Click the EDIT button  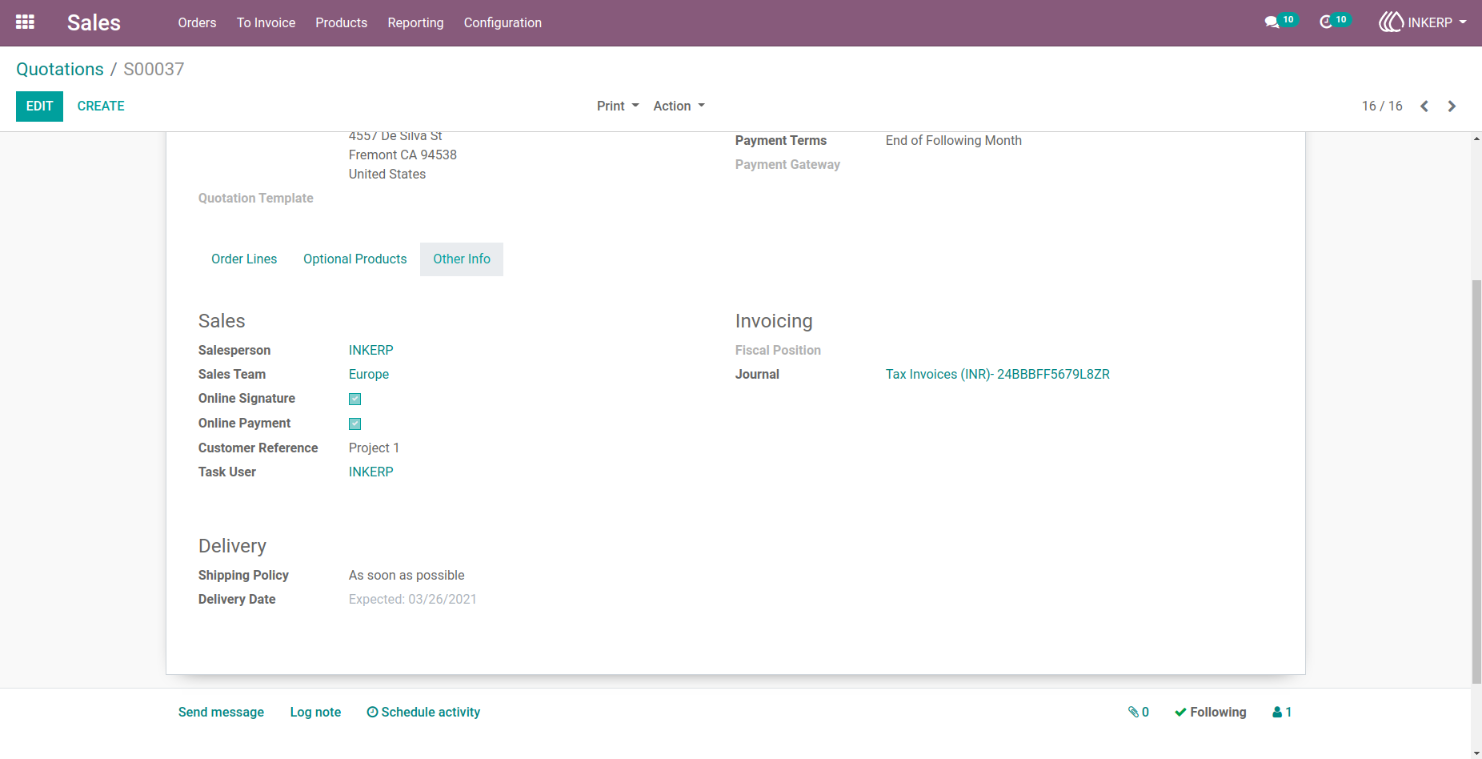click(x=39, y=106)
